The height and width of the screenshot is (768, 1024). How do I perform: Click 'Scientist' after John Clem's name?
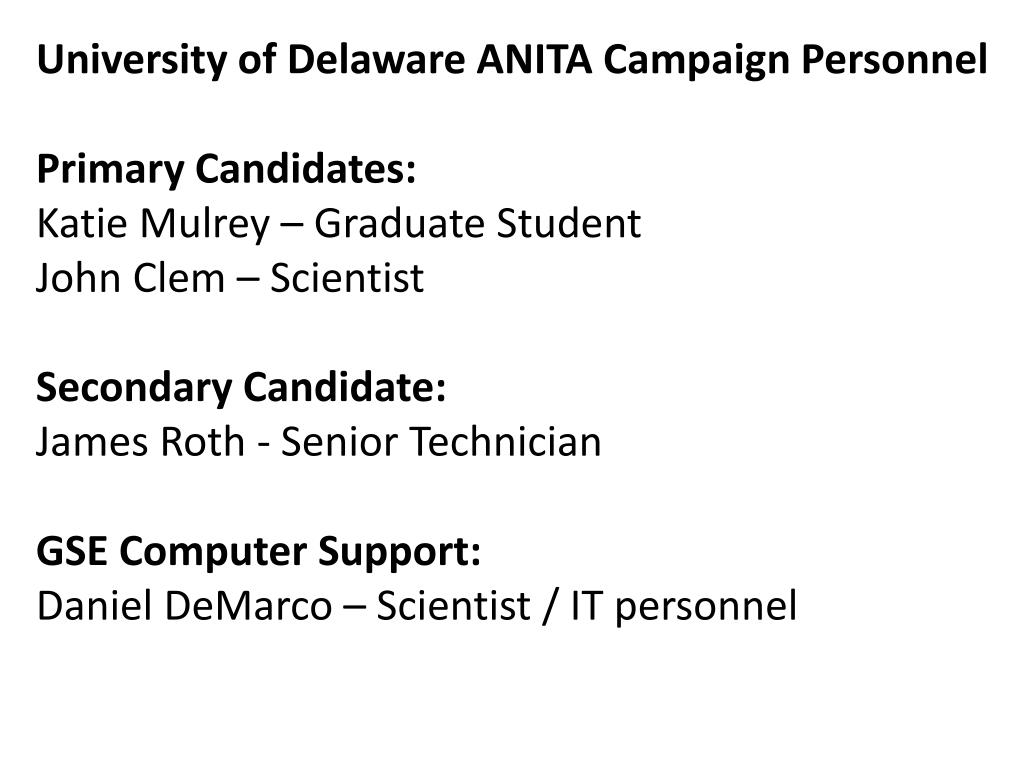tap(347, 278)
